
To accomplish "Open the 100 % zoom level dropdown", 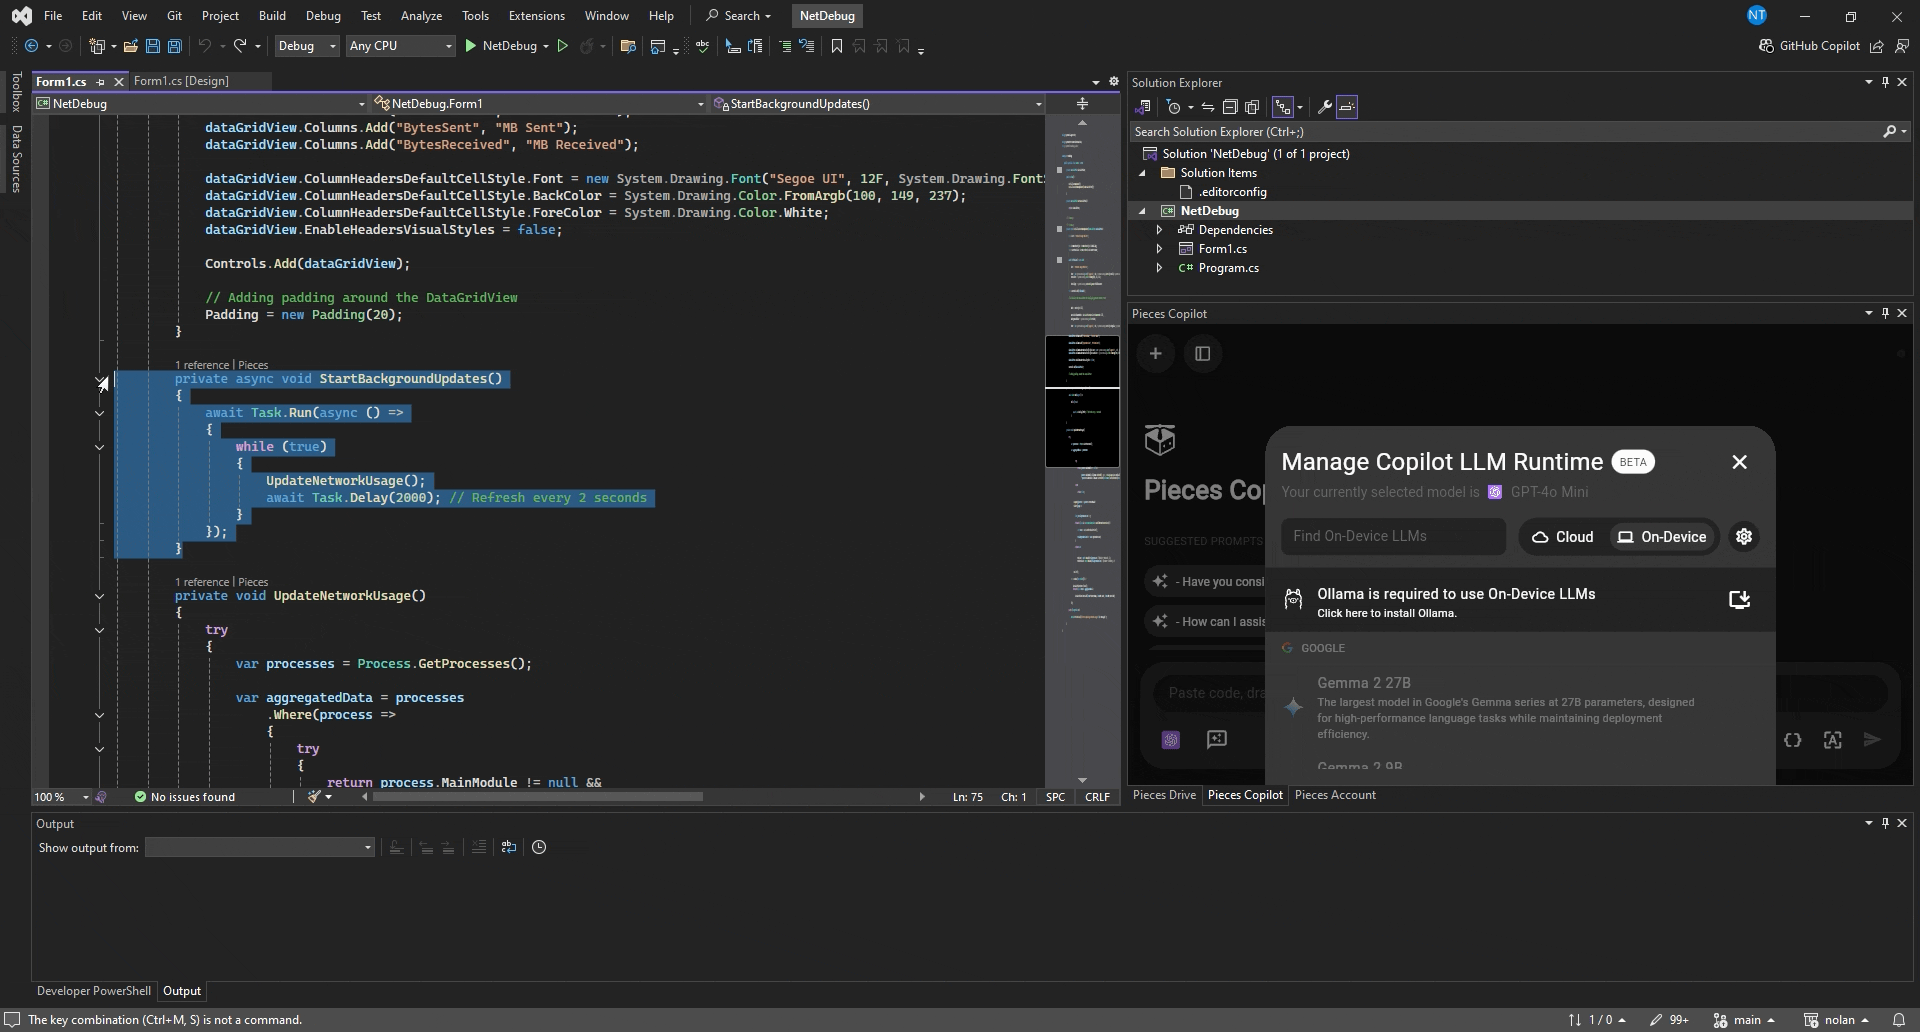I will pos(61,797).
